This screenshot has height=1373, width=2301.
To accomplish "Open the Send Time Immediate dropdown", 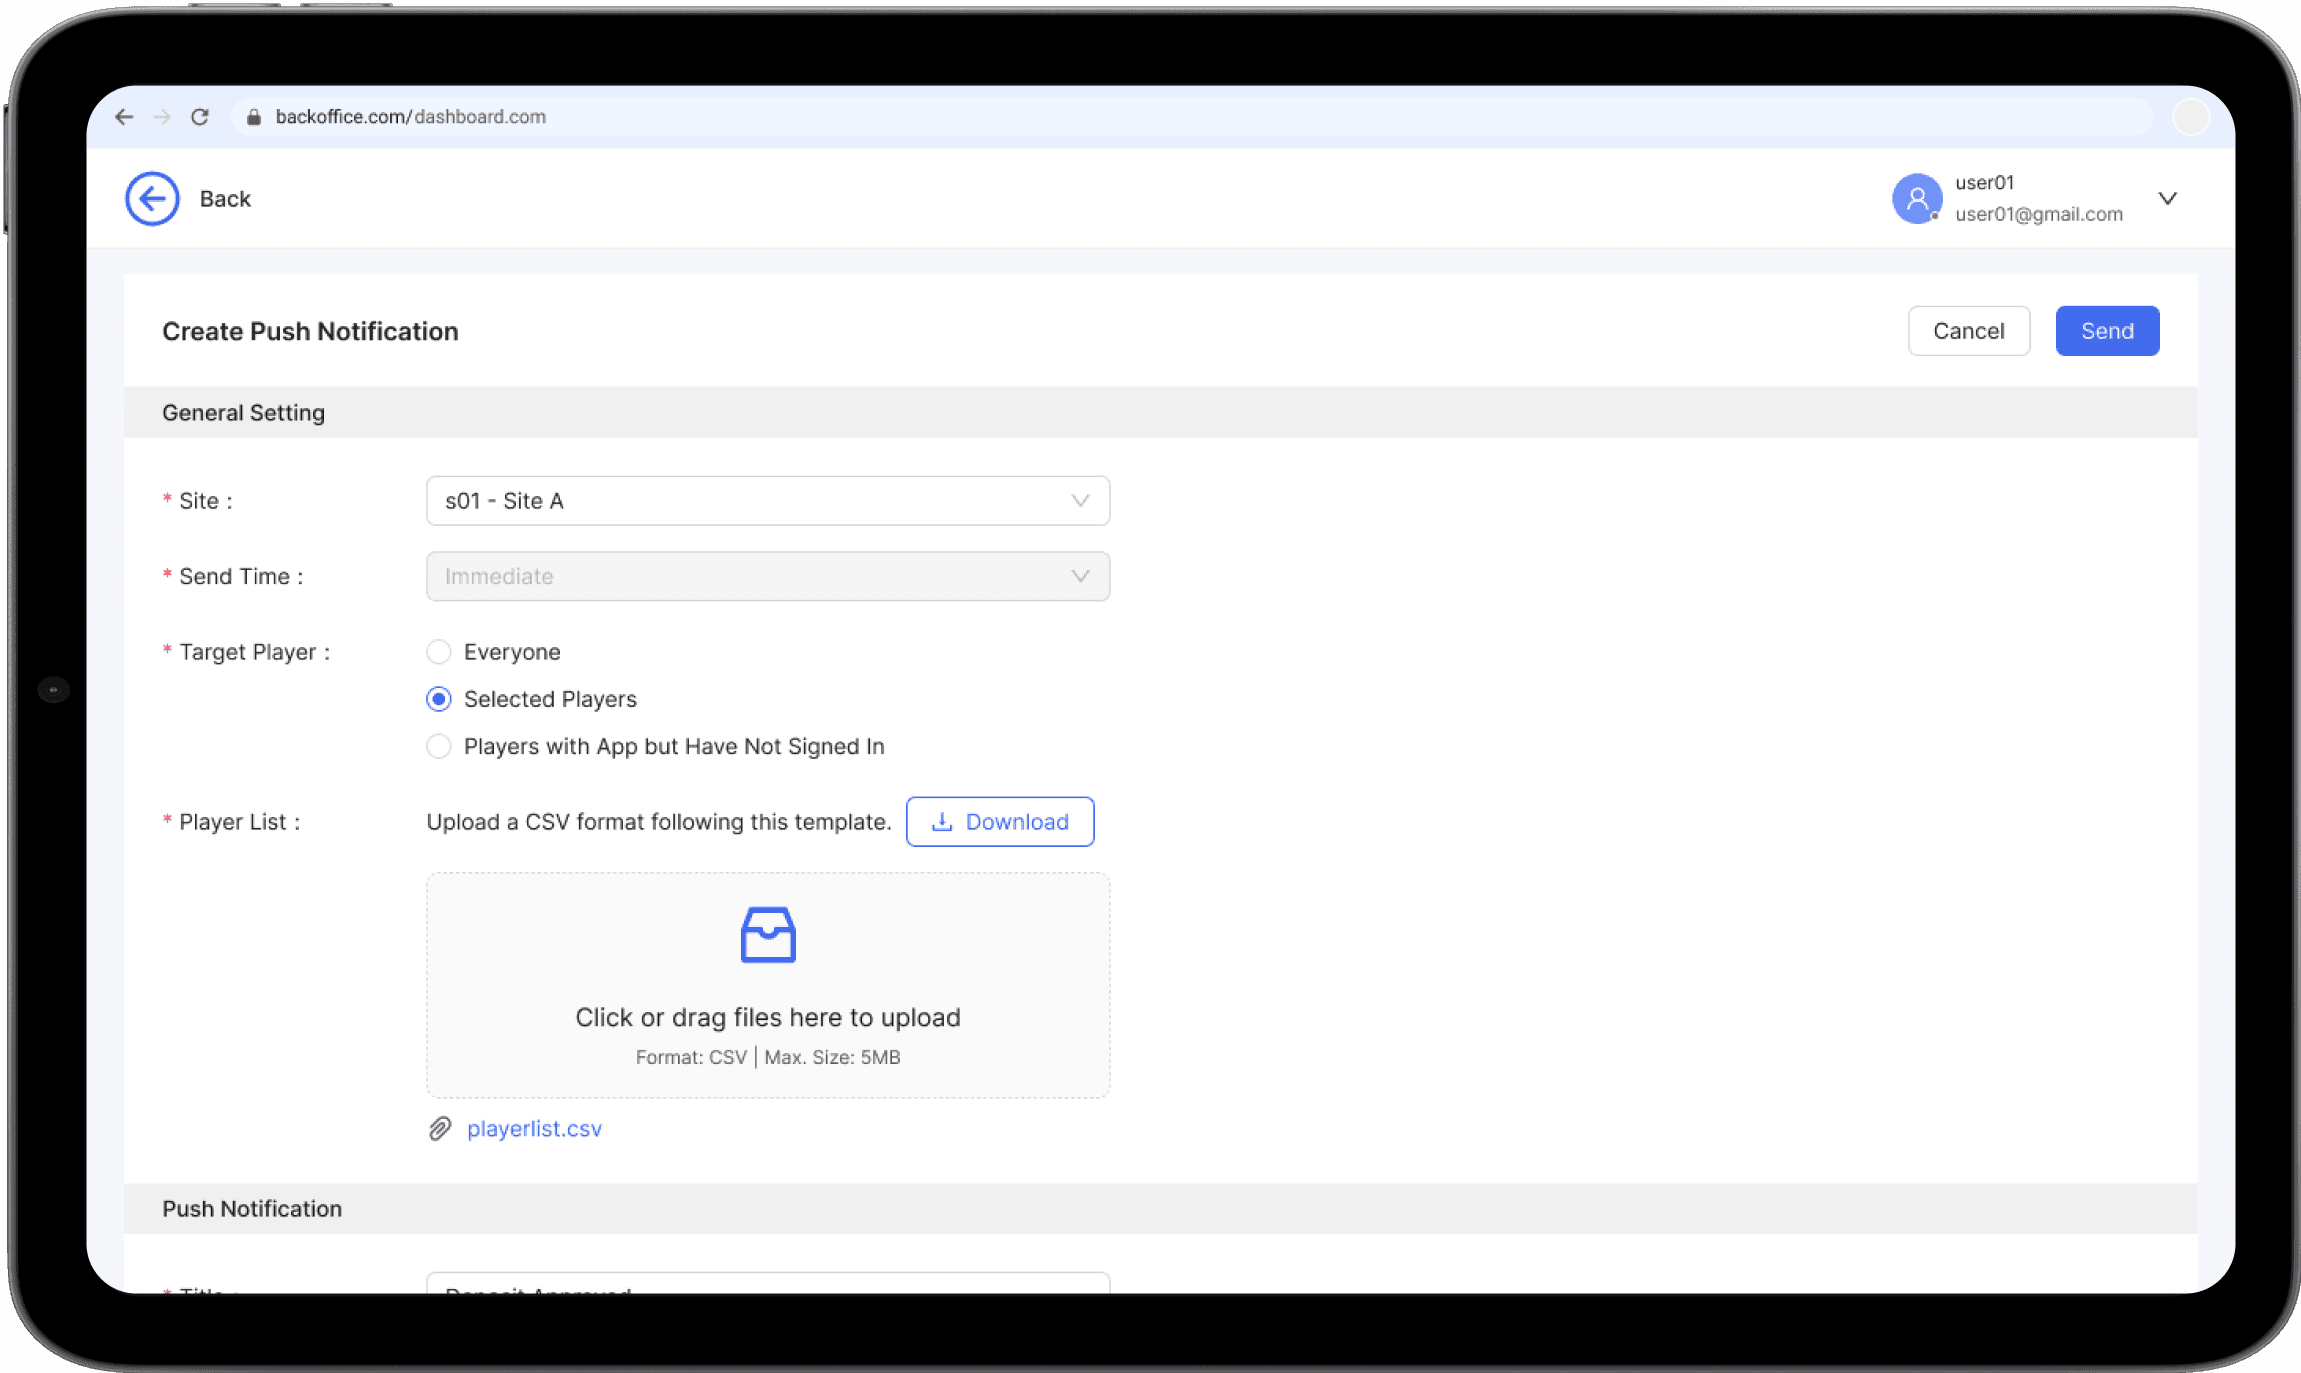I will pos(767,576).
